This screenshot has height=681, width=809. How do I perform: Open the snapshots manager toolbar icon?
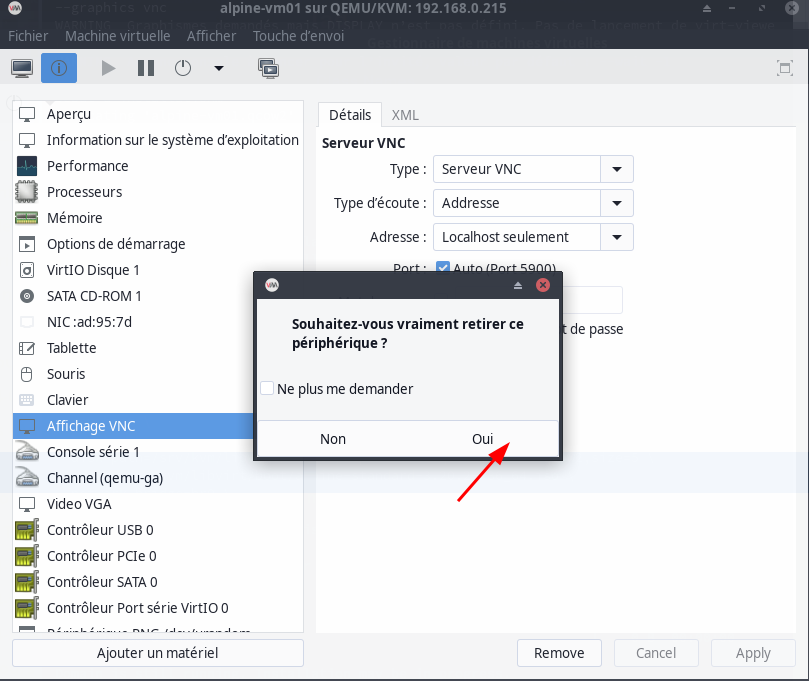click(268, 68)
